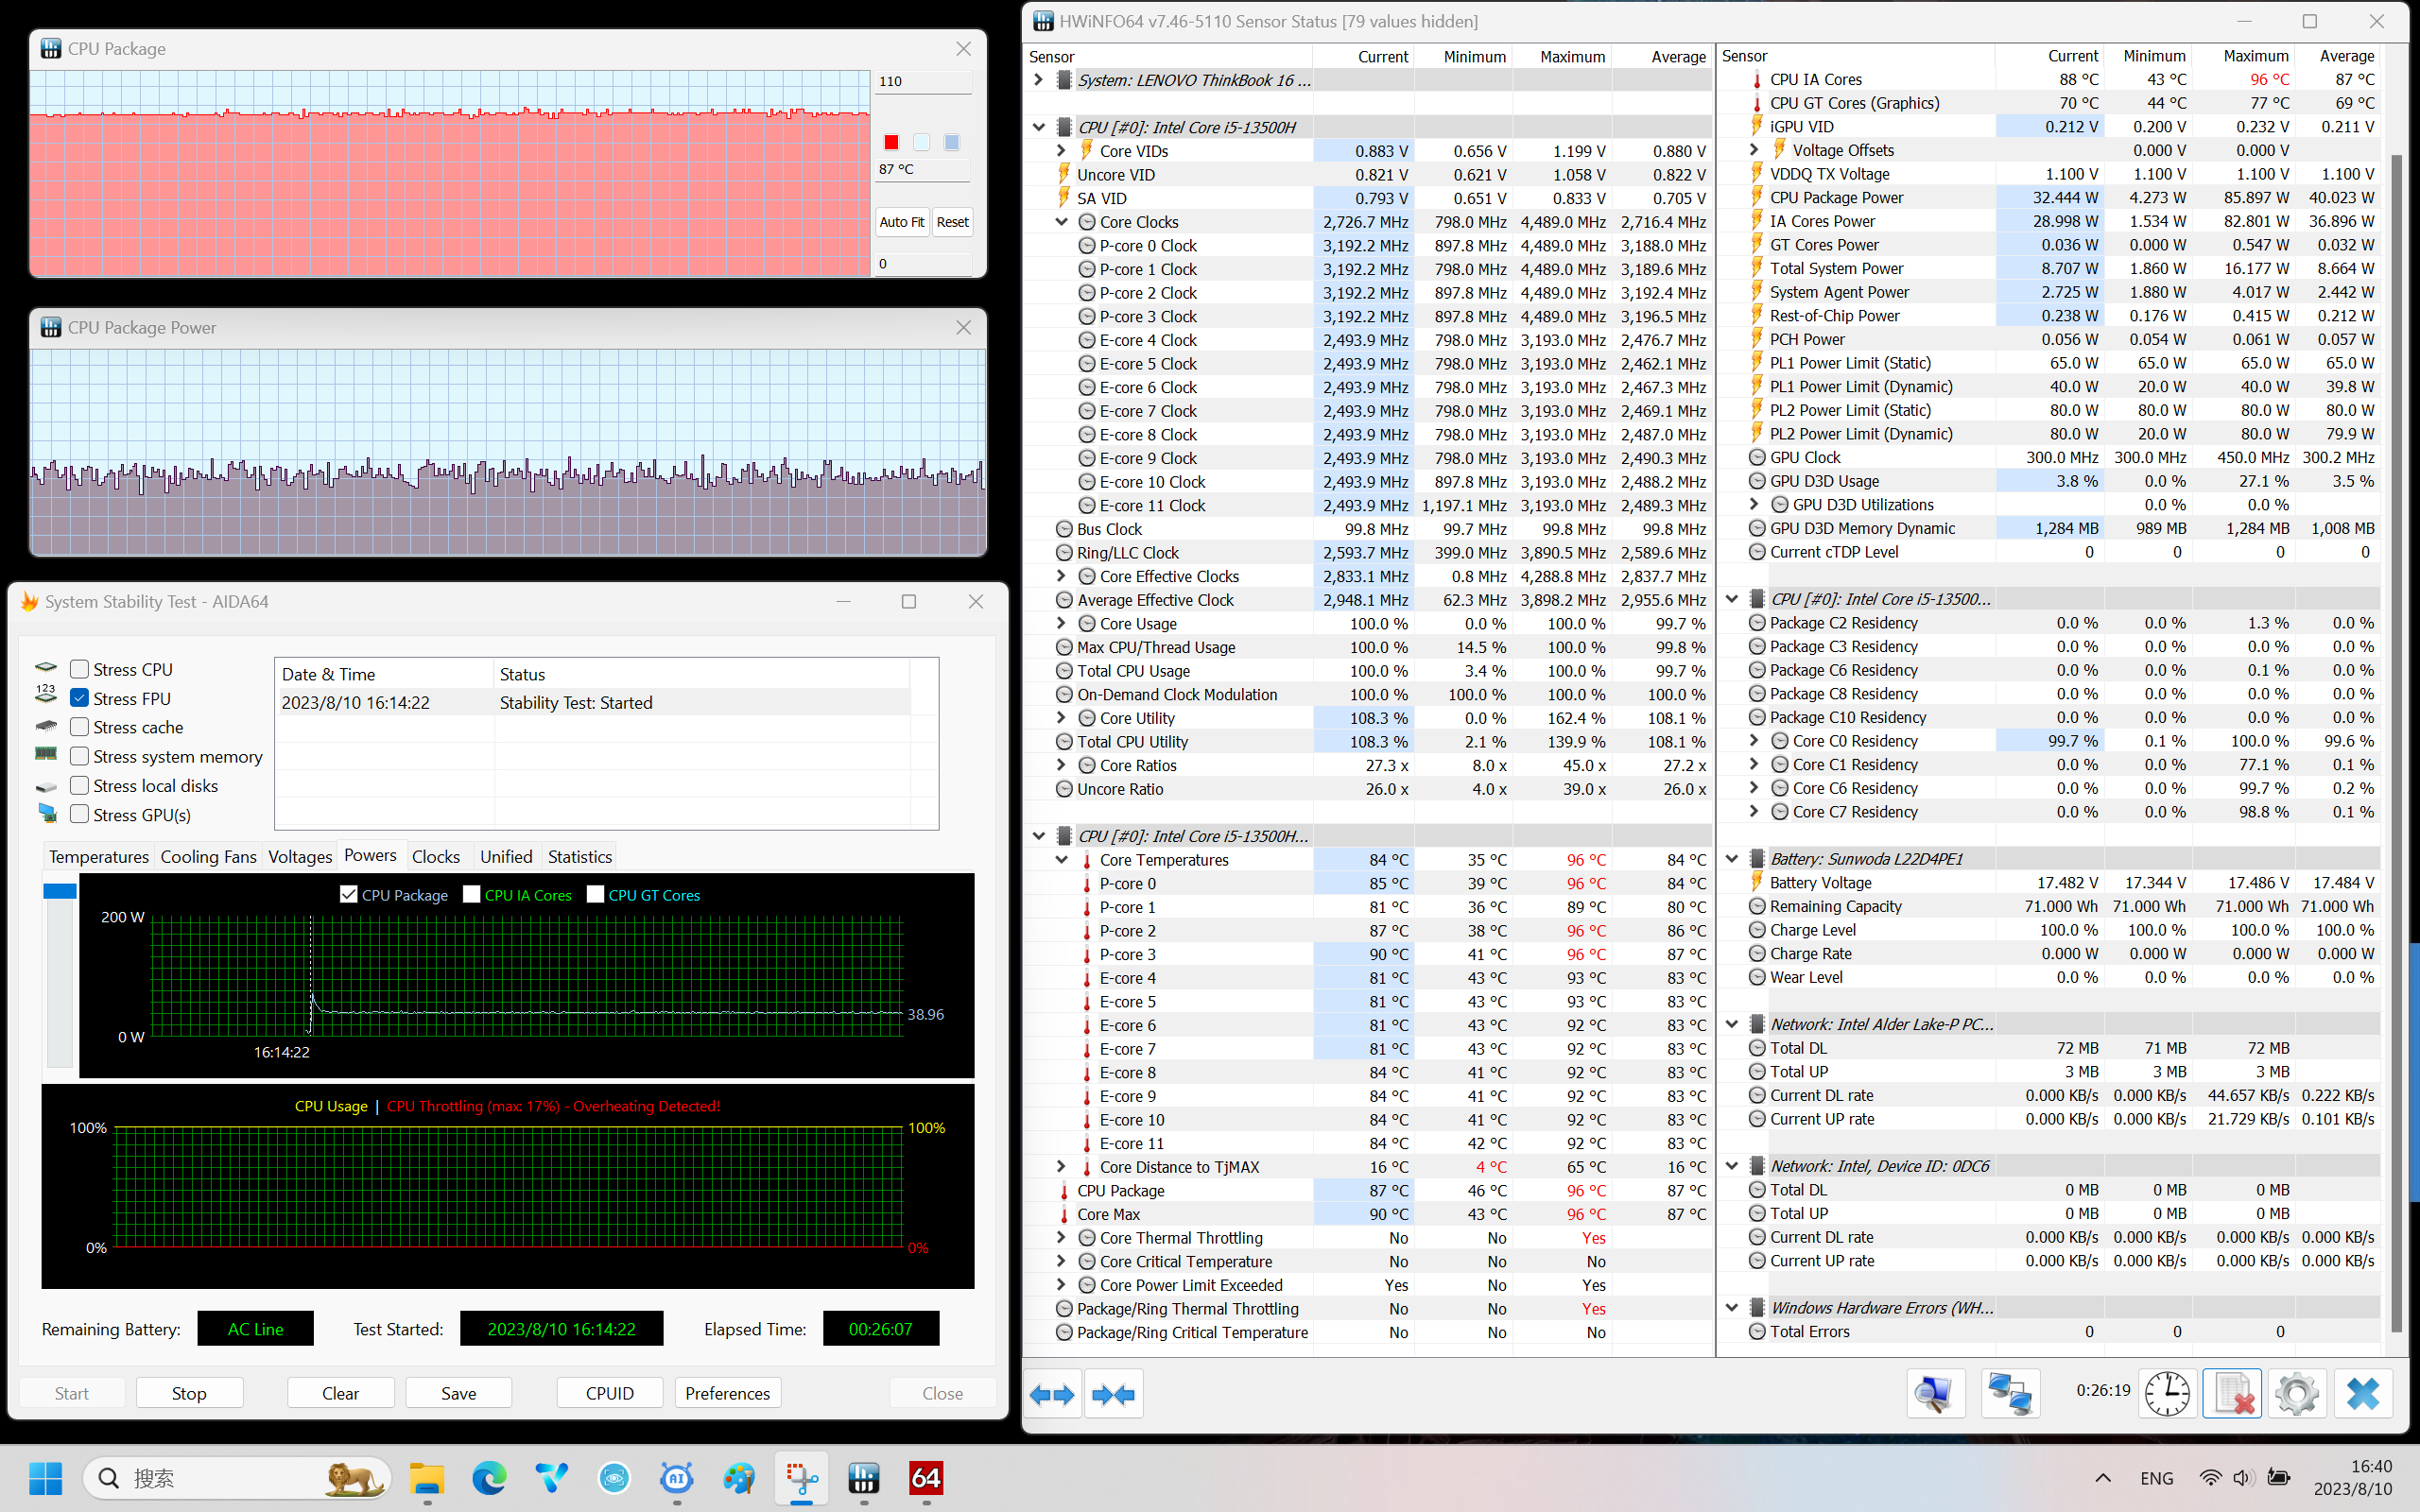Open the AIDA64 icon in the taskbar

point(925,1478)
